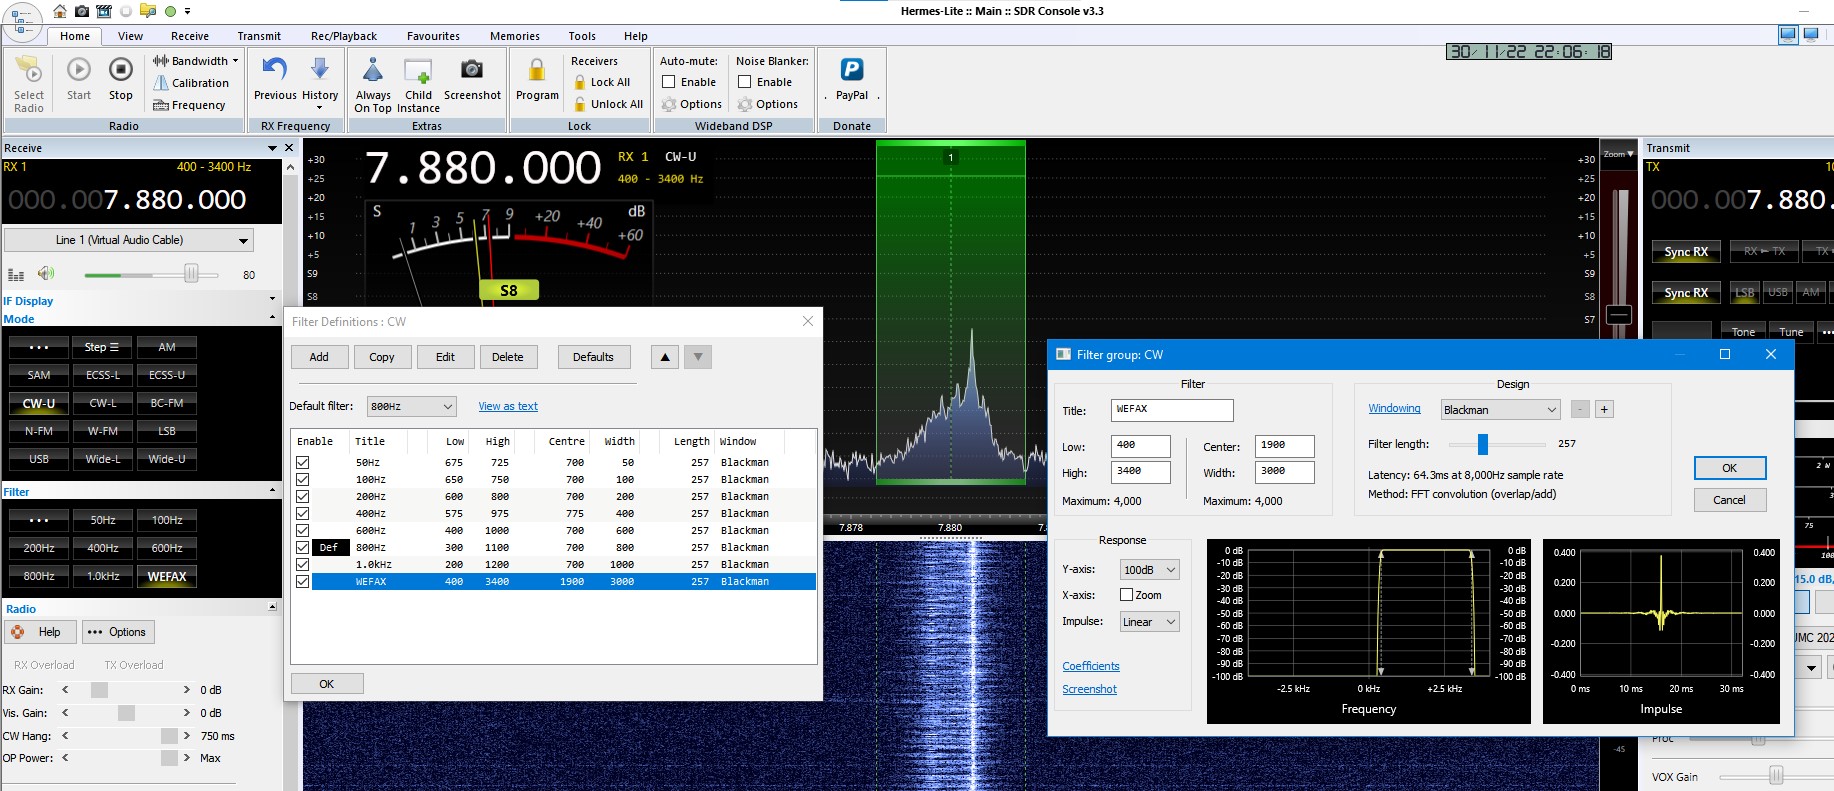The height and width of the screenshot is (791, 1834).
Task: Click the Defaults button in Filter Definitions
Action: tap(593, 357)
